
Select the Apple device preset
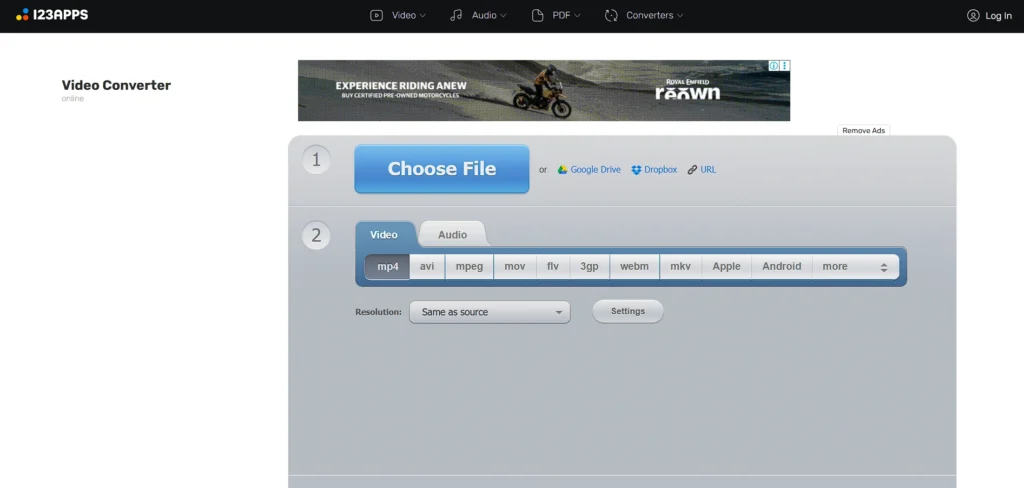point(727,267)
